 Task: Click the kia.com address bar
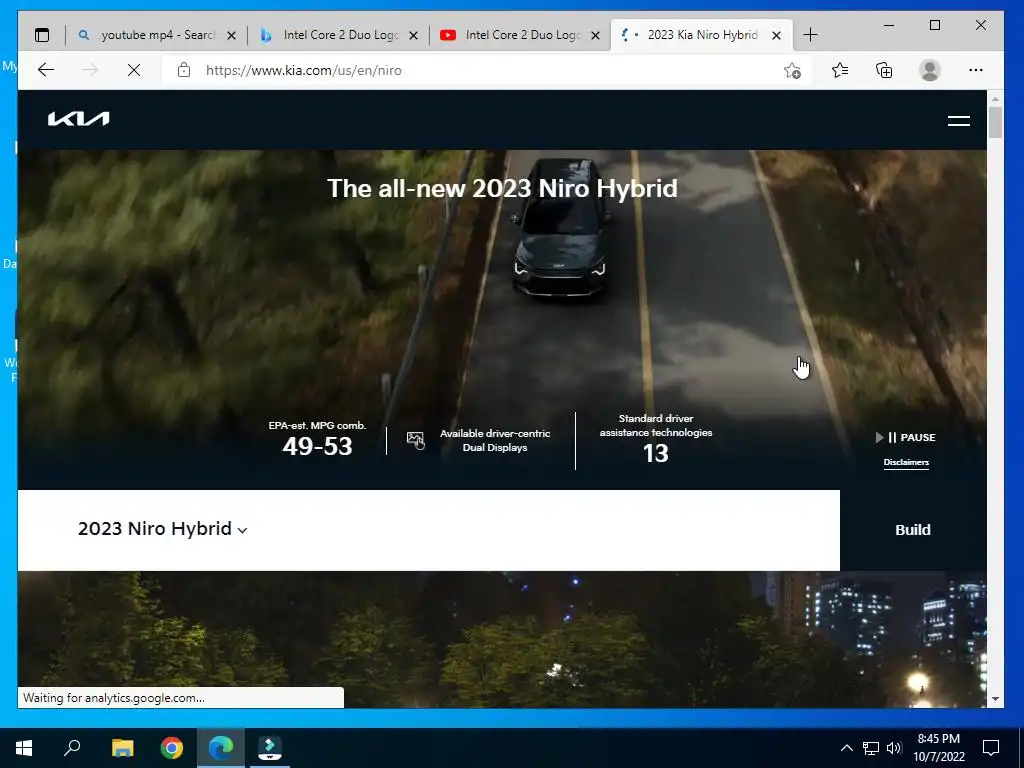pyautogui.click(x=487, y=70)
